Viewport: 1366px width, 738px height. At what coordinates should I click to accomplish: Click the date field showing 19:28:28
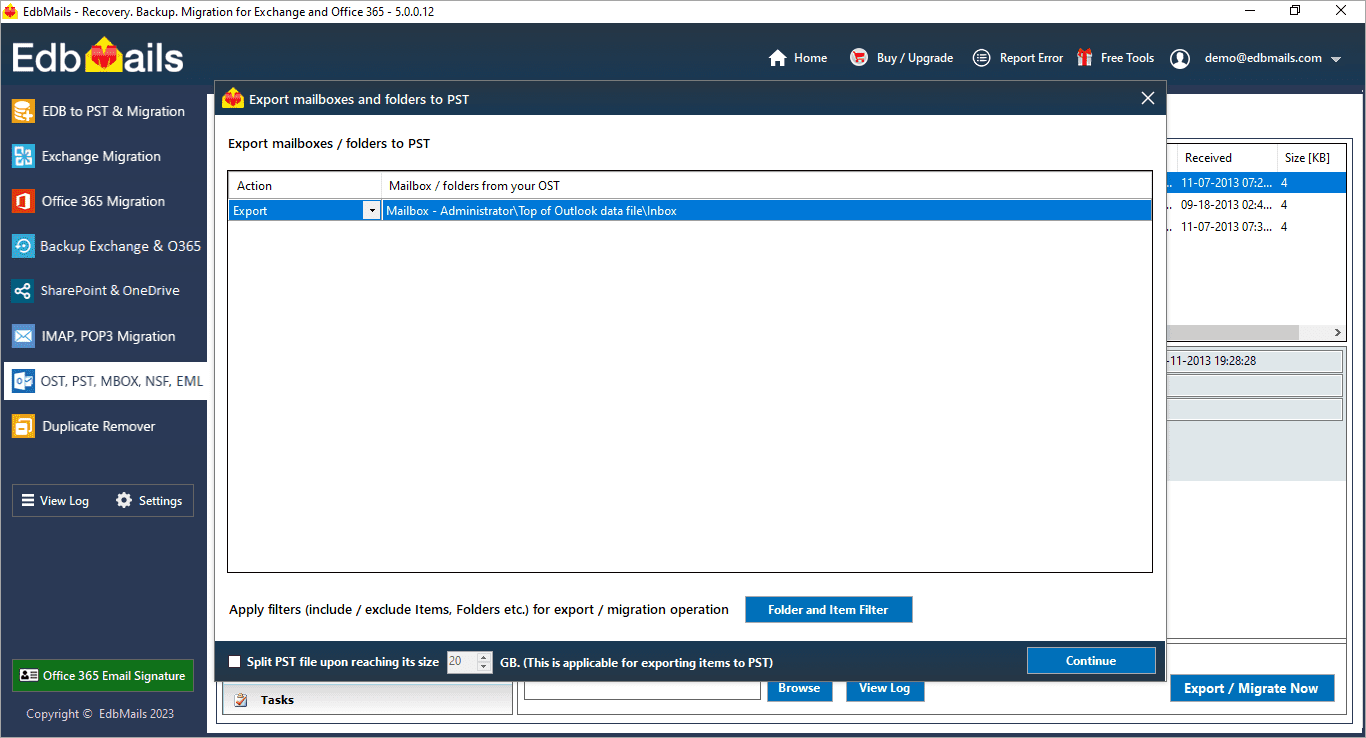1254,361
